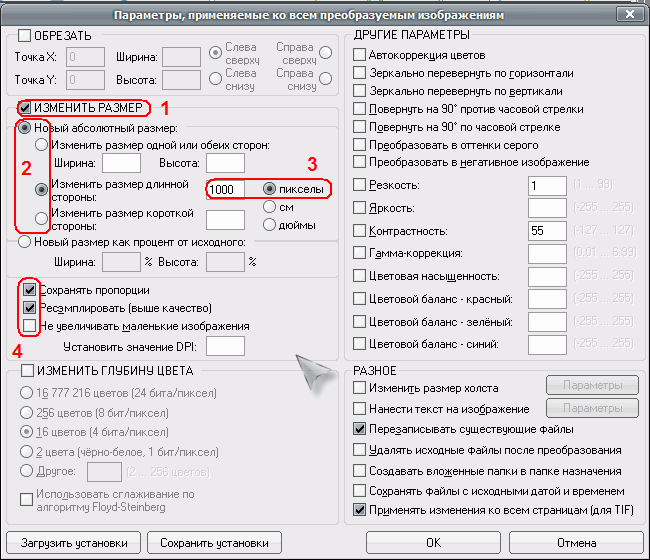Choose дюймы as the size unit
The image size is (650, 560).
pos(270,225)
